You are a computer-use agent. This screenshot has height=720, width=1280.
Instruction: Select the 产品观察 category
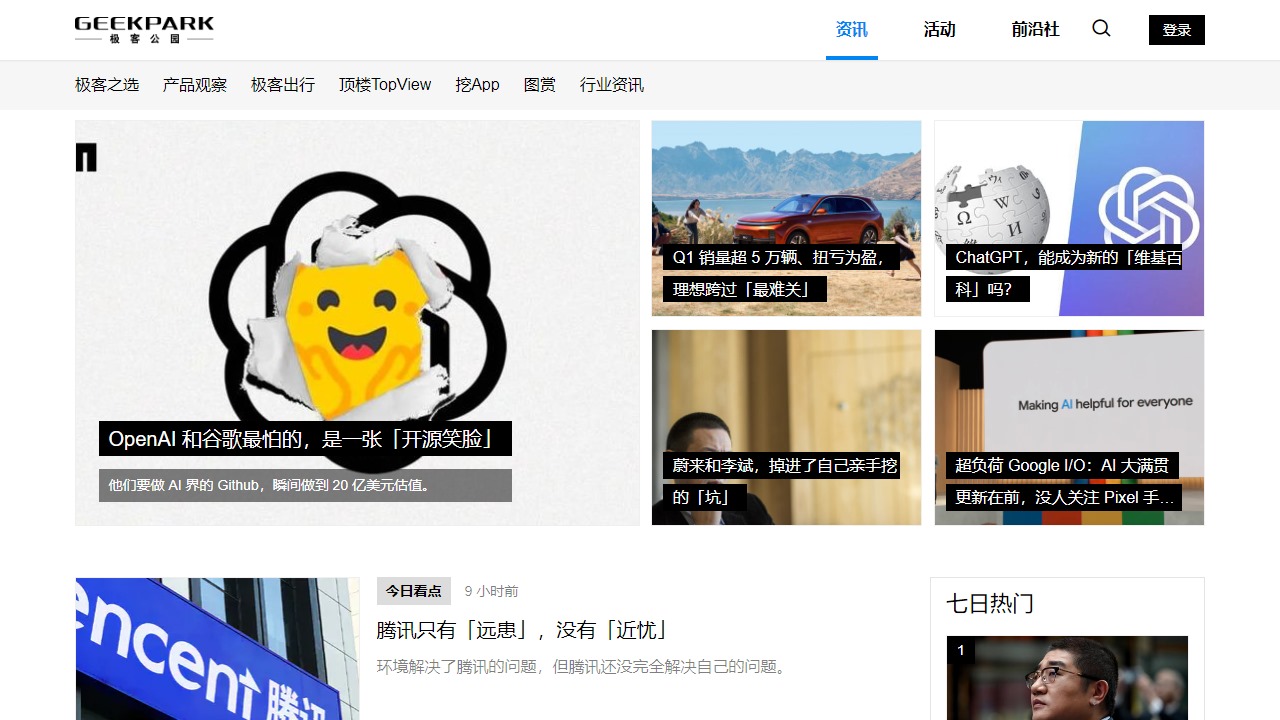pos(194,85)
